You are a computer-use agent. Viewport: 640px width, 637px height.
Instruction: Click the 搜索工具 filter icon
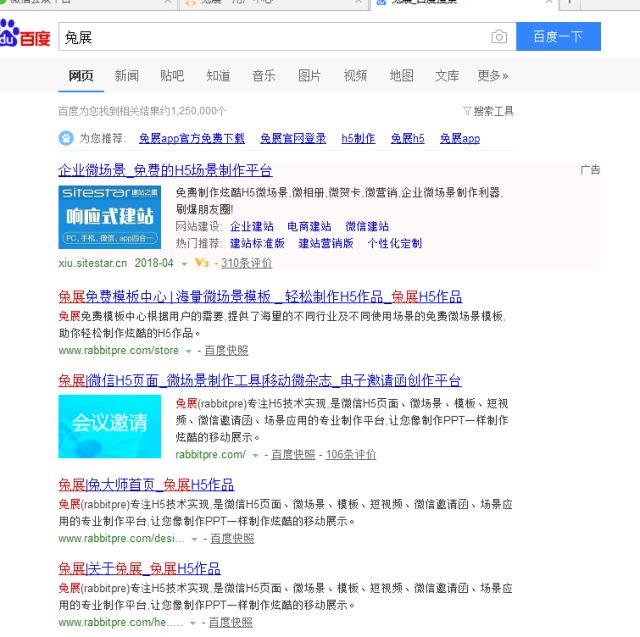point(467,111)
